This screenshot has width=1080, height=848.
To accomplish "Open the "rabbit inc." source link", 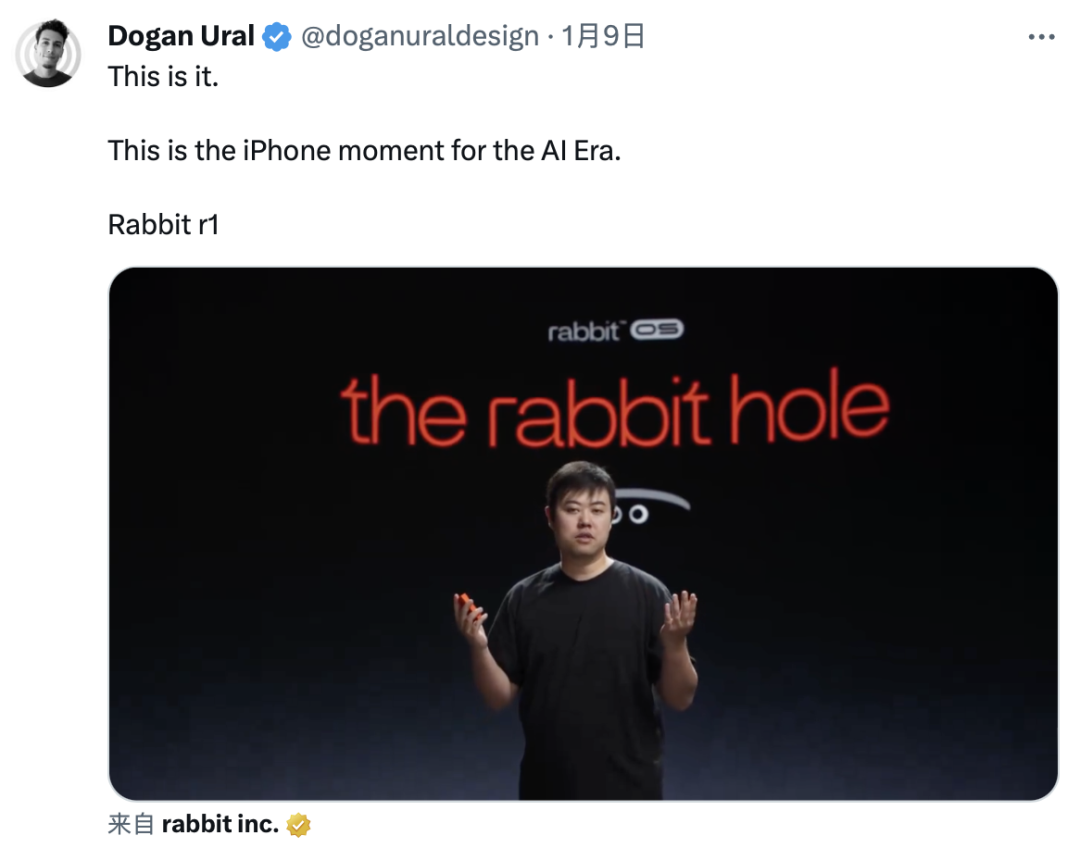I will tap(220, 825).
